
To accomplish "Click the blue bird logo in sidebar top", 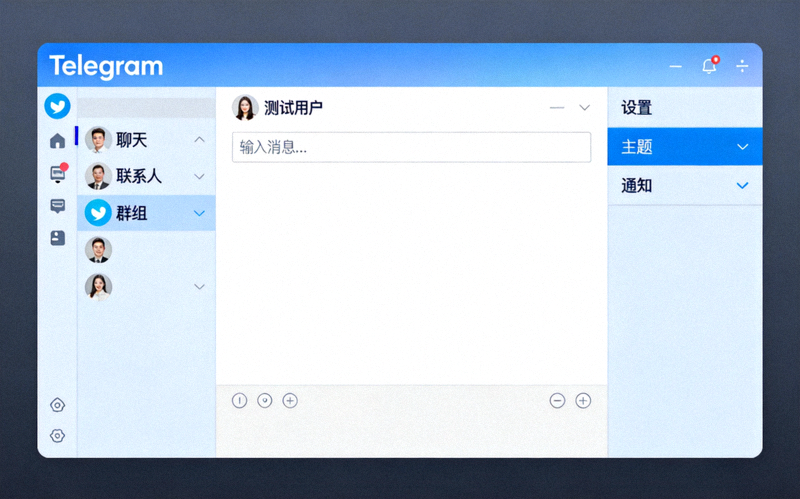I will click(57, 106).
